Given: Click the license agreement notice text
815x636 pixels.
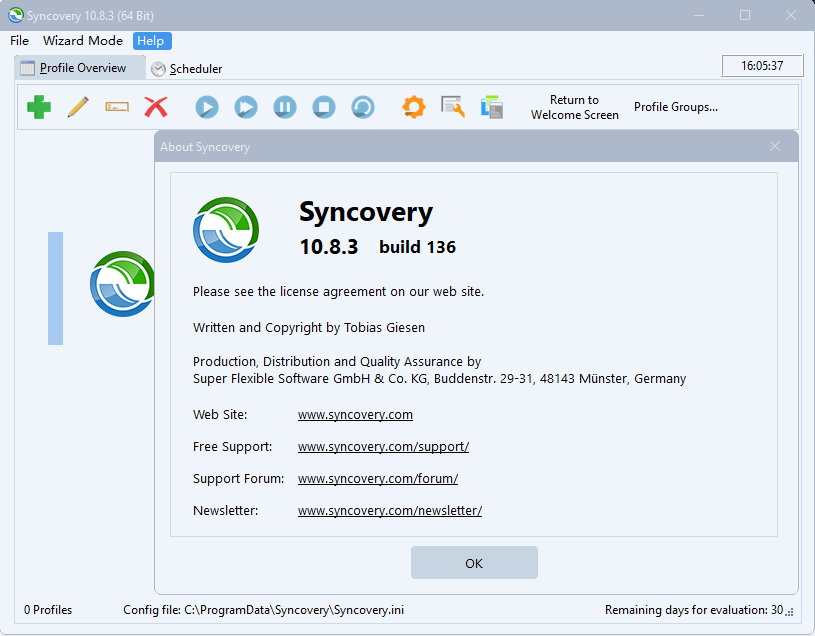Looking at the screenshot, I should click(x=338, y=292).
